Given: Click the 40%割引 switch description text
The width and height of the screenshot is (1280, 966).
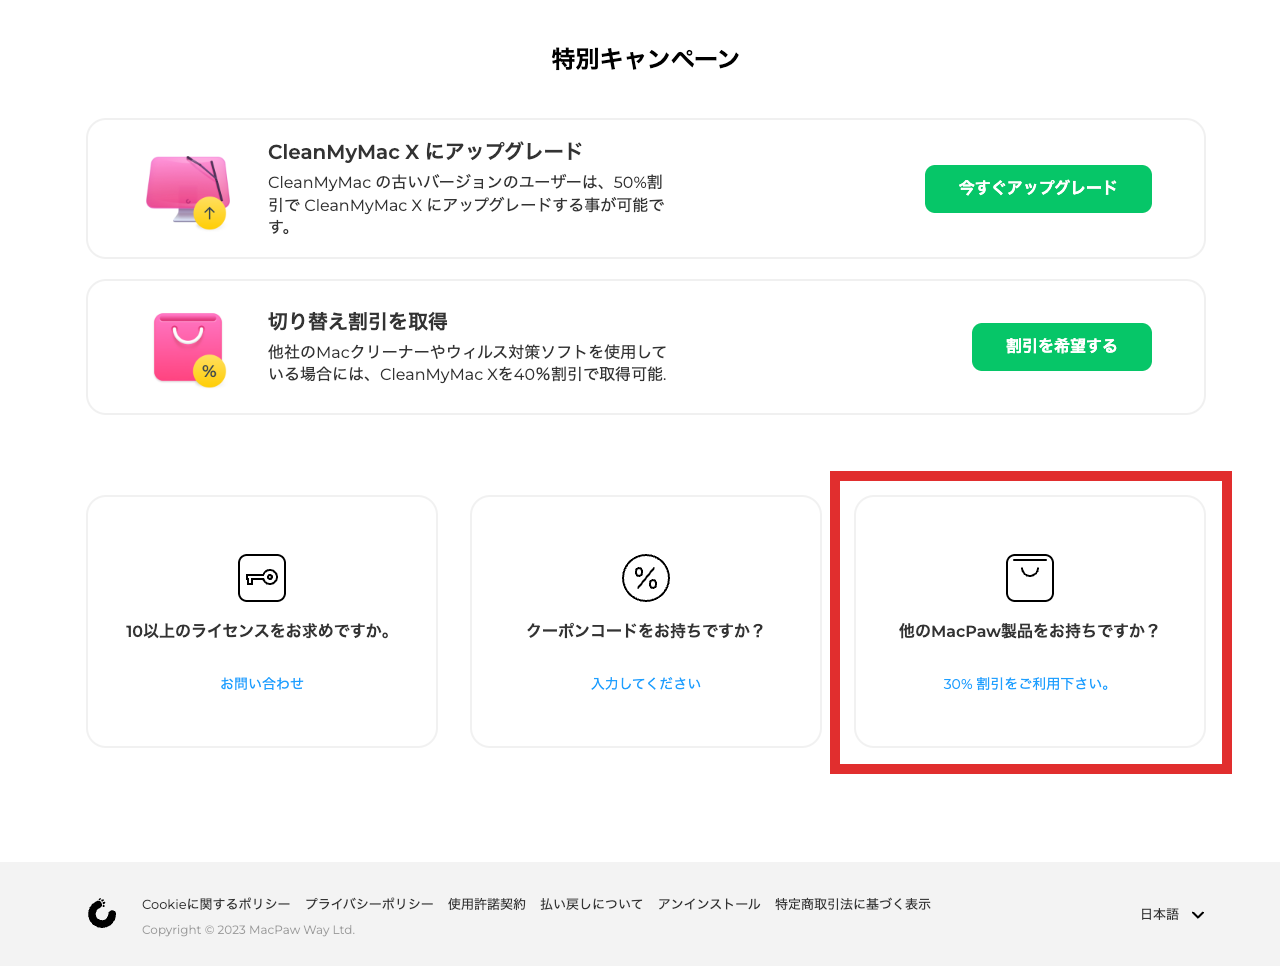Looking at the screenshot, I should coord(467,363).
